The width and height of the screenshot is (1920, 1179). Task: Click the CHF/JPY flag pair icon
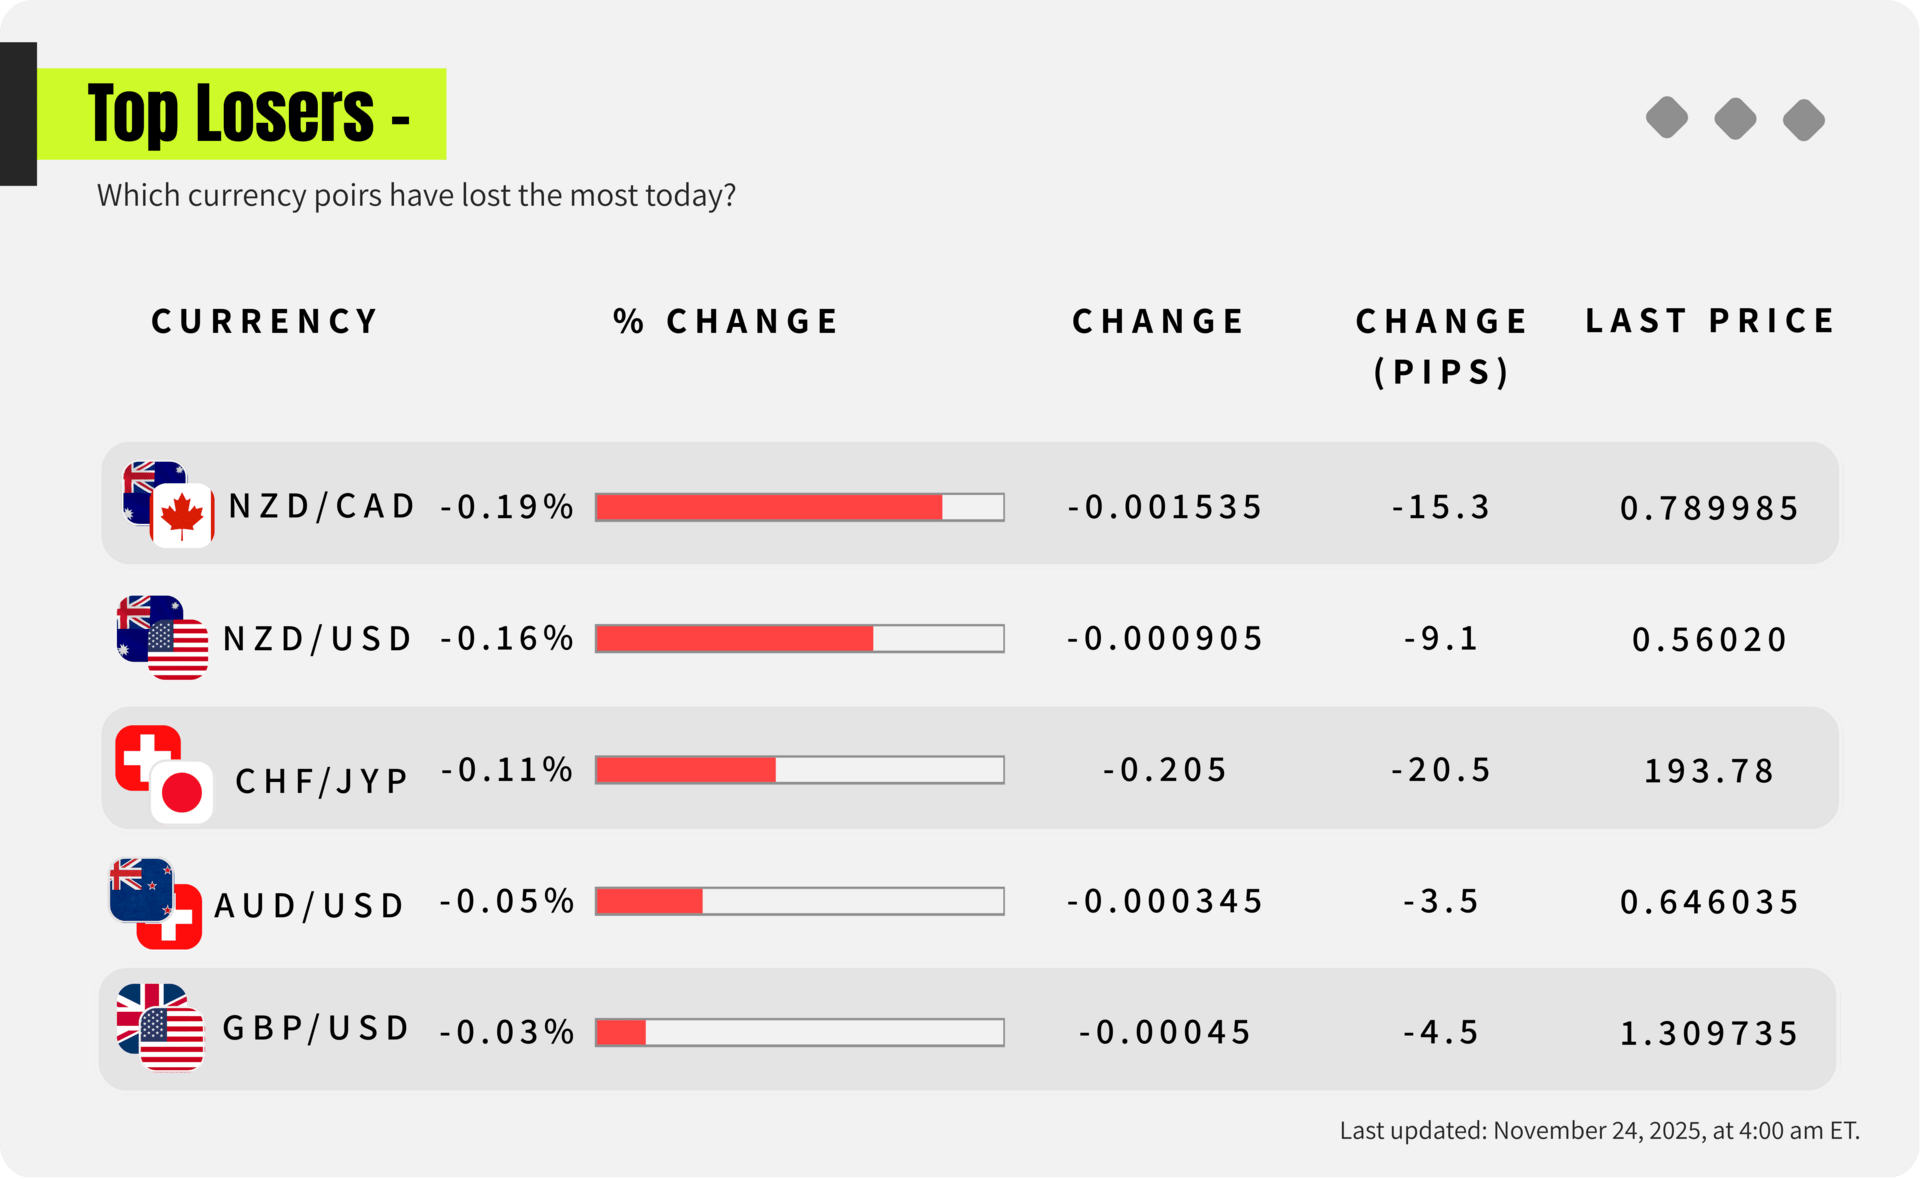[x=164, y=774]
